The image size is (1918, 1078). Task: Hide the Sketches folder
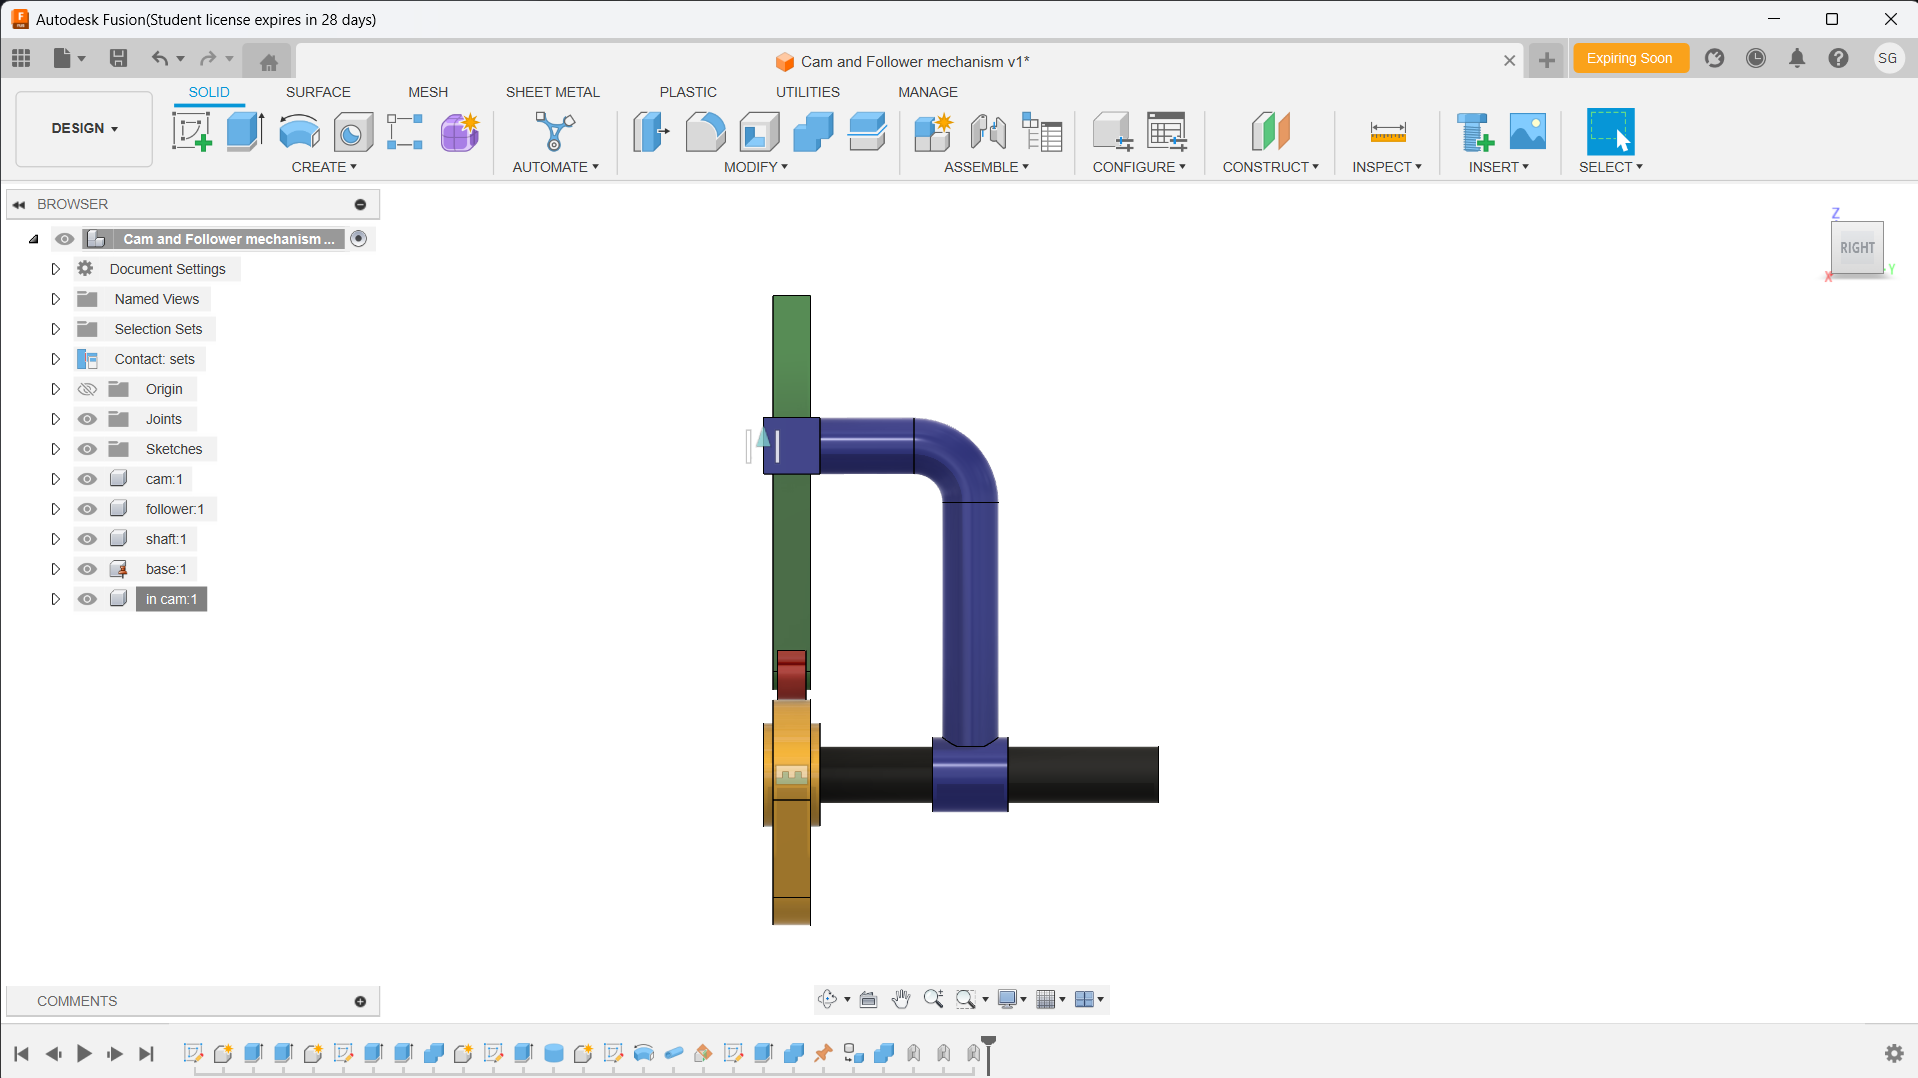[x=87, y=449]
